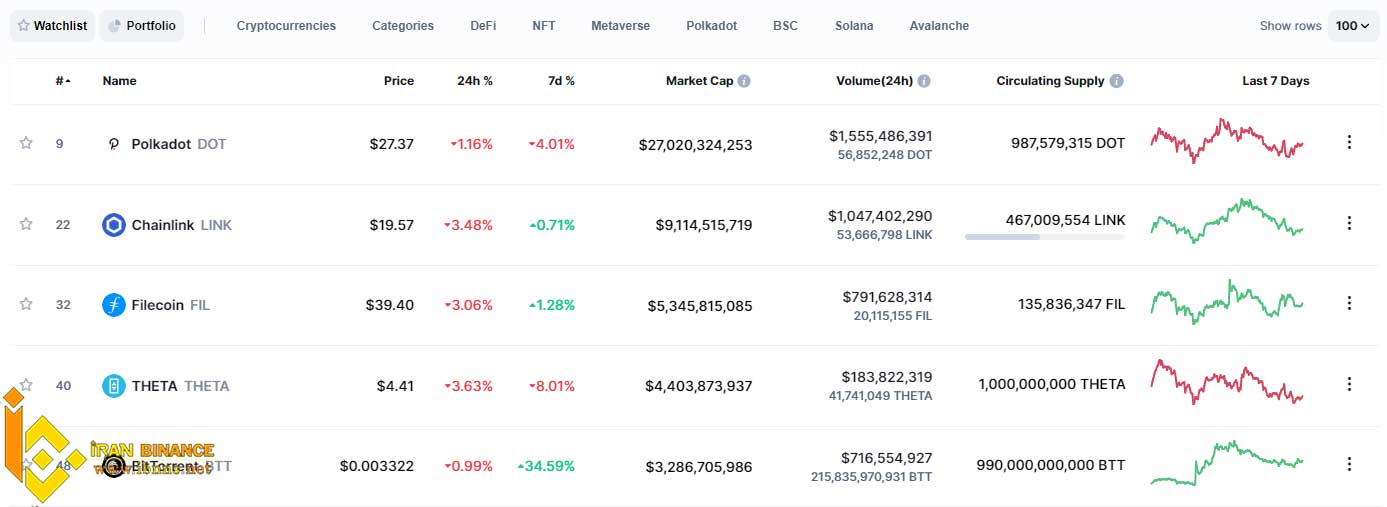Open THETA coin page link

pyautogui.click(x=180, y=386)
